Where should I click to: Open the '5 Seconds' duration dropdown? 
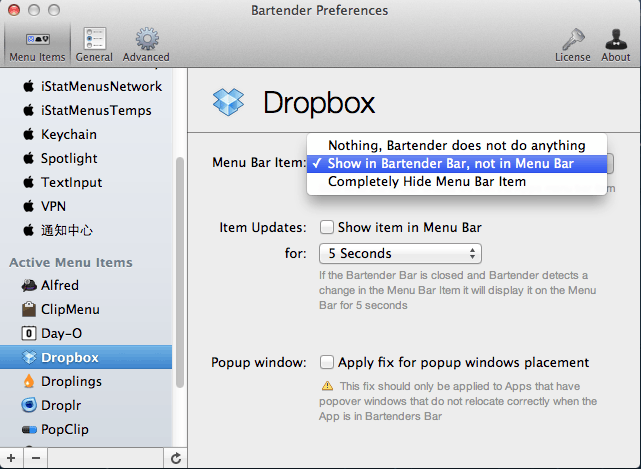(400, 254)
